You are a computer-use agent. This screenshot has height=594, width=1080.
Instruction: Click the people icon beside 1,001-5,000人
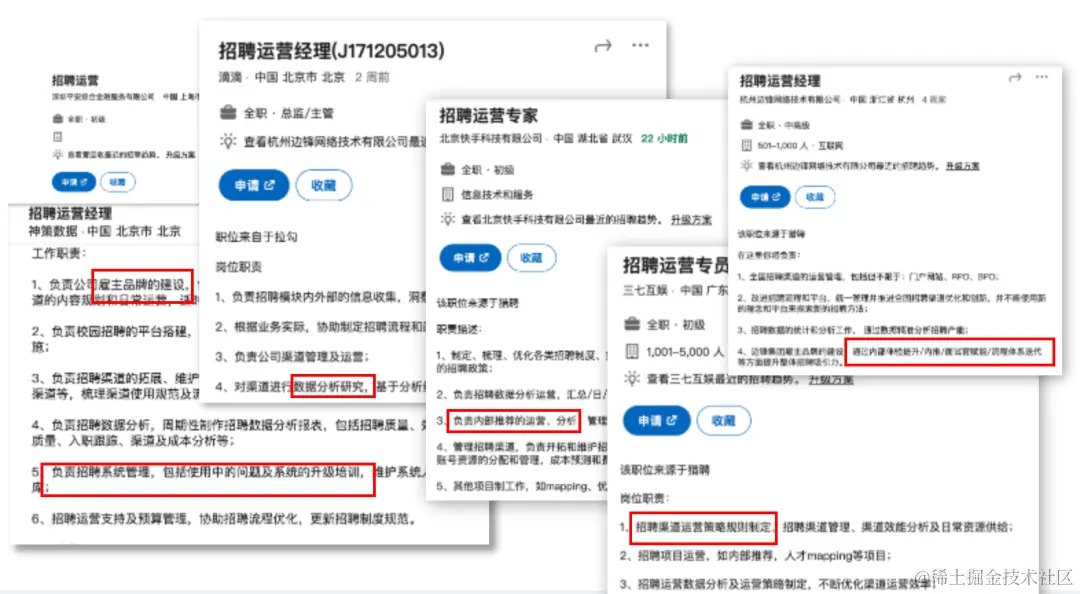(631, 350)
